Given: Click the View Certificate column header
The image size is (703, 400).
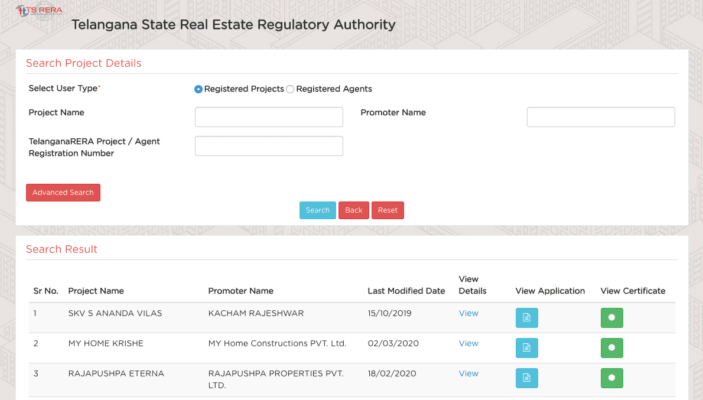Looking at the screenshot, I should click(x=633, y=291).
